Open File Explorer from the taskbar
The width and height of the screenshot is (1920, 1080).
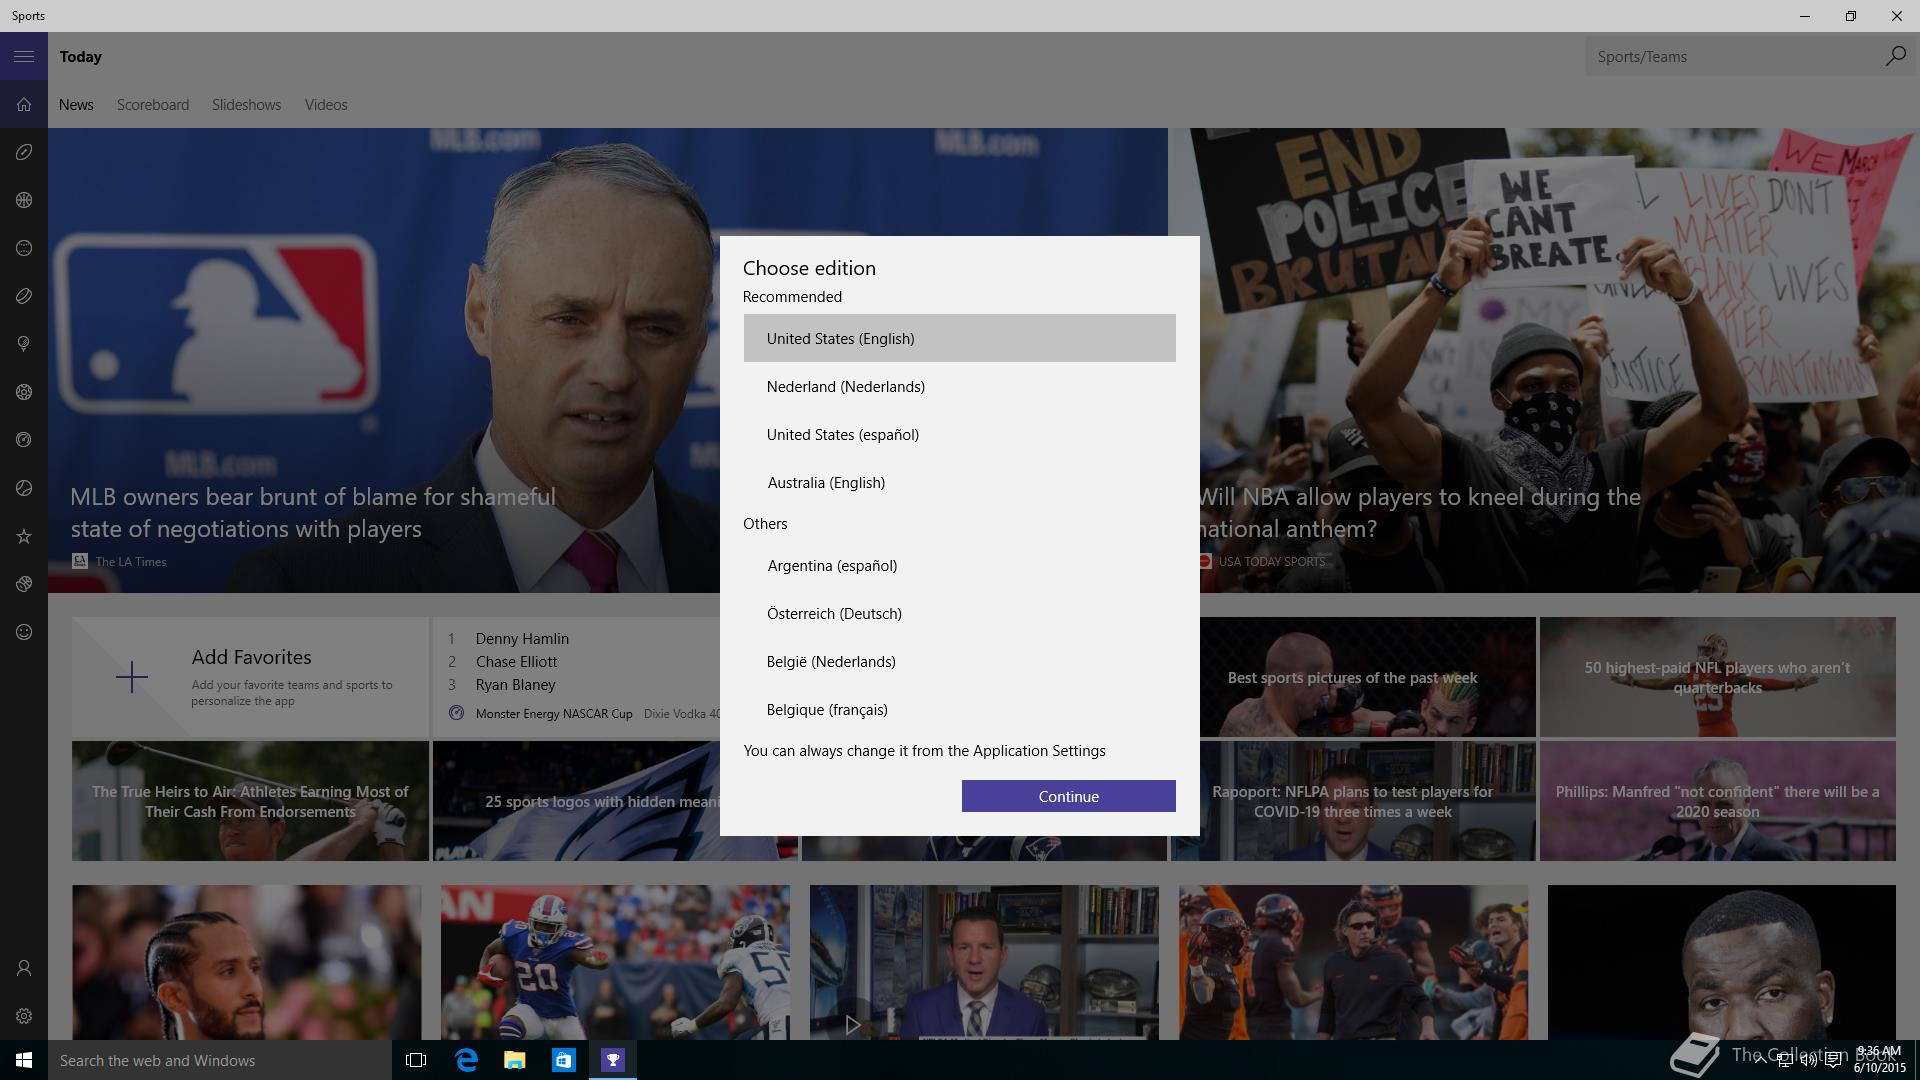point(515,1060)
